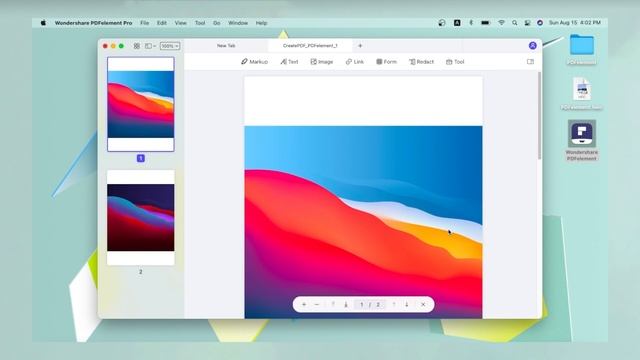Select the Redact tool

pyautogui.click(x=421, y=62)
